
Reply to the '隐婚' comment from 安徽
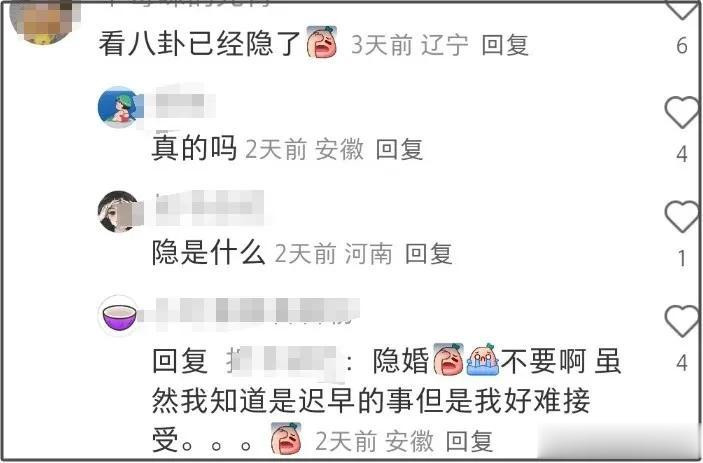469,441
